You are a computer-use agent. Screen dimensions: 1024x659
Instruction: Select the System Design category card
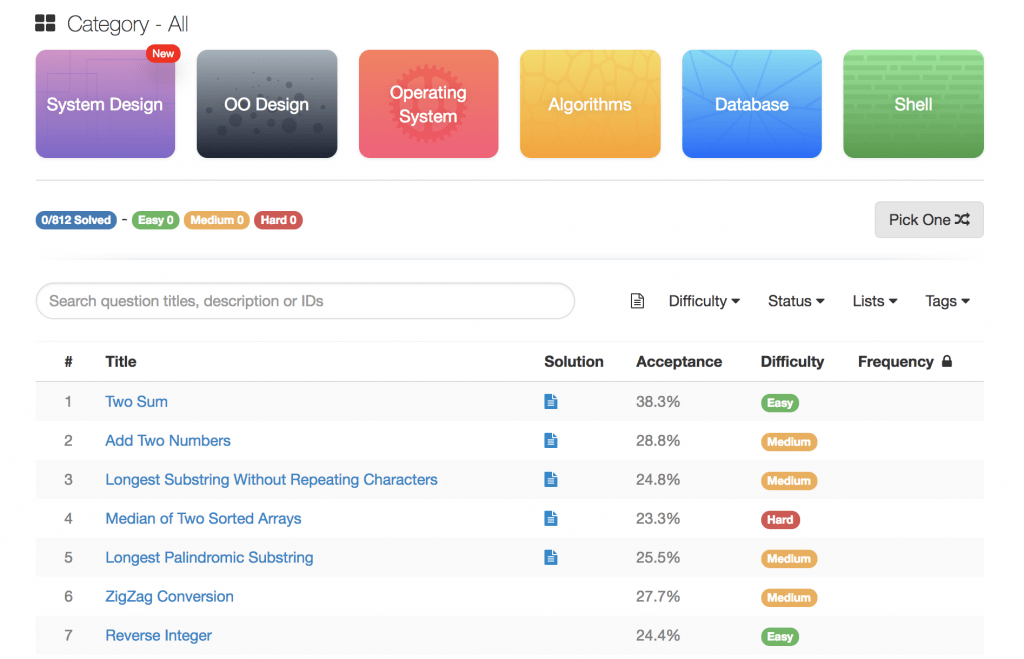coord(105,104)
